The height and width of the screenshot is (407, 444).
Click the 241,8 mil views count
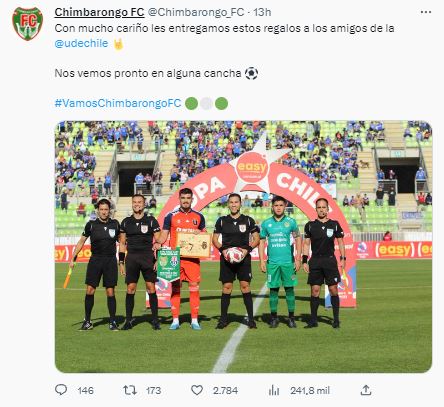310,390
